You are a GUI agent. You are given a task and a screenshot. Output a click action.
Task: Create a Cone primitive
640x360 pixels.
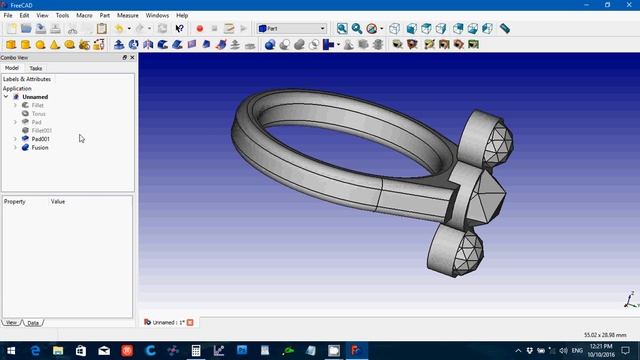click(55, 44)
